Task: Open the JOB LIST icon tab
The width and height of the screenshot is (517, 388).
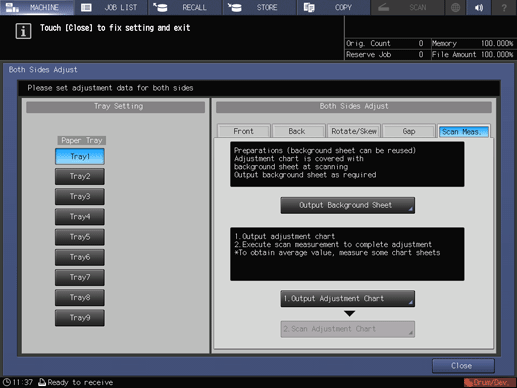Action: [86, 7]
